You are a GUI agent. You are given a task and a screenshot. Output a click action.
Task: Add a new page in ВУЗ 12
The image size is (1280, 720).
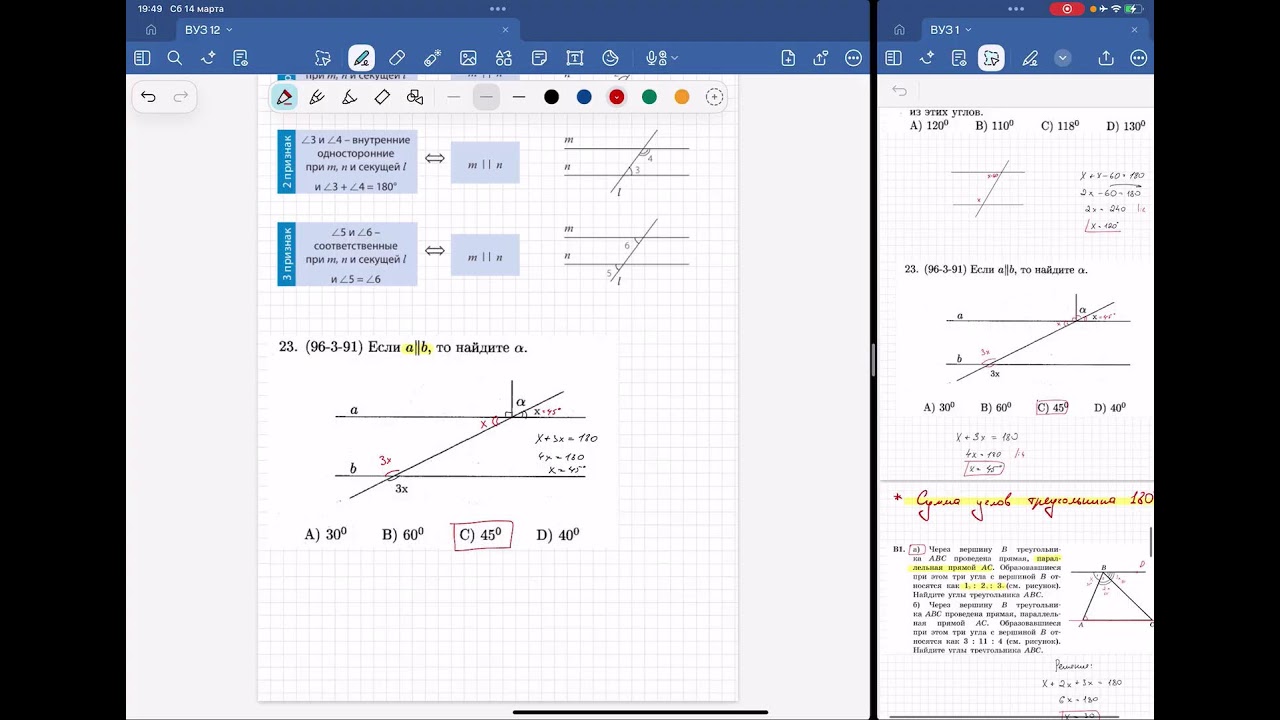788,58
